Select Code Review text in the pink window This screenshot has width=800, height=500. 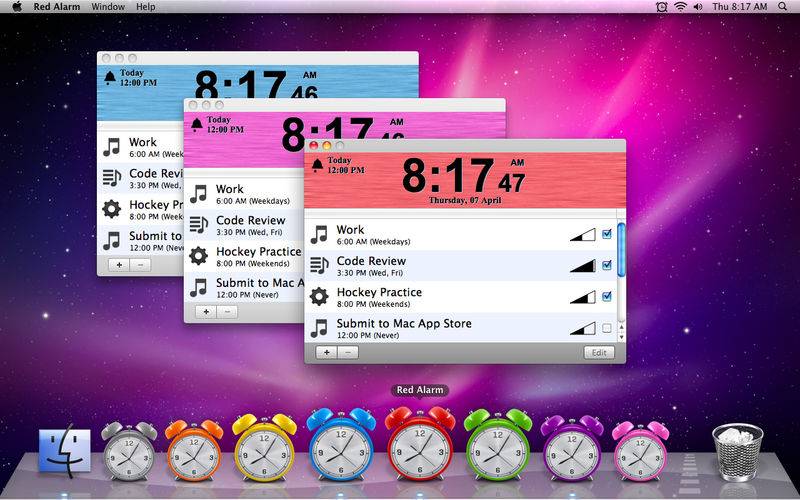(x=251, y=220)
